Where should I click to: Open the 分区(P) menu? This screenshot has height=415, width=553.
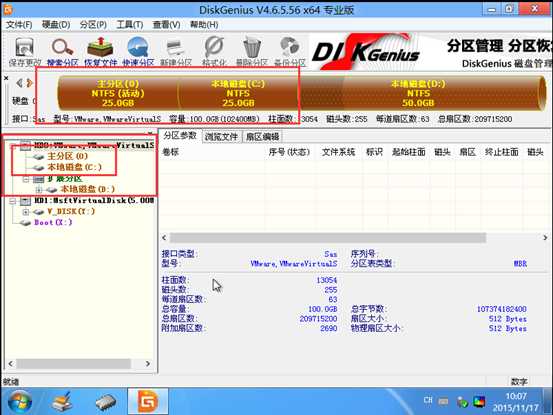point(93,25)
